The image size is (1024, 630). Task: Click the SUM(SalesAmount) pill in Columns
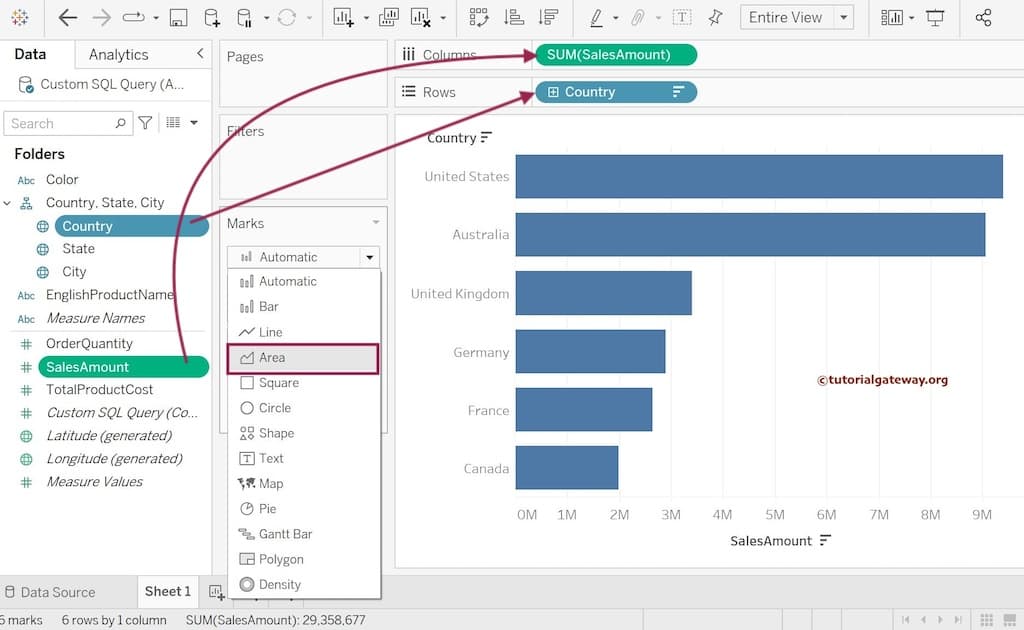tap(608, 55)
